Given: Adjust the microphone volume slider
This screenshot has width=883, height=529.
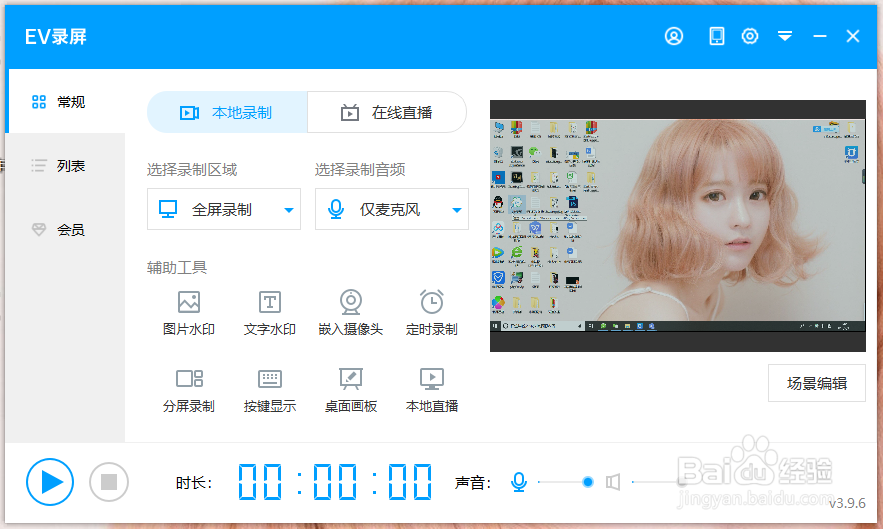Looking at the screenshot, I should [x=565, y=482].
